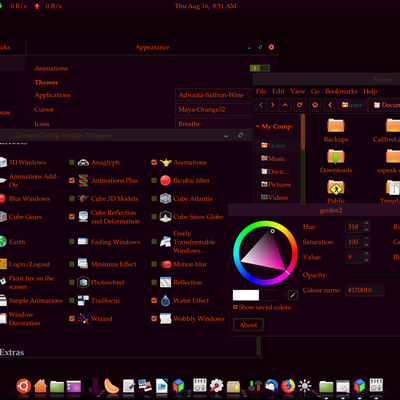Enable the Motion blur checkbox

154,264
